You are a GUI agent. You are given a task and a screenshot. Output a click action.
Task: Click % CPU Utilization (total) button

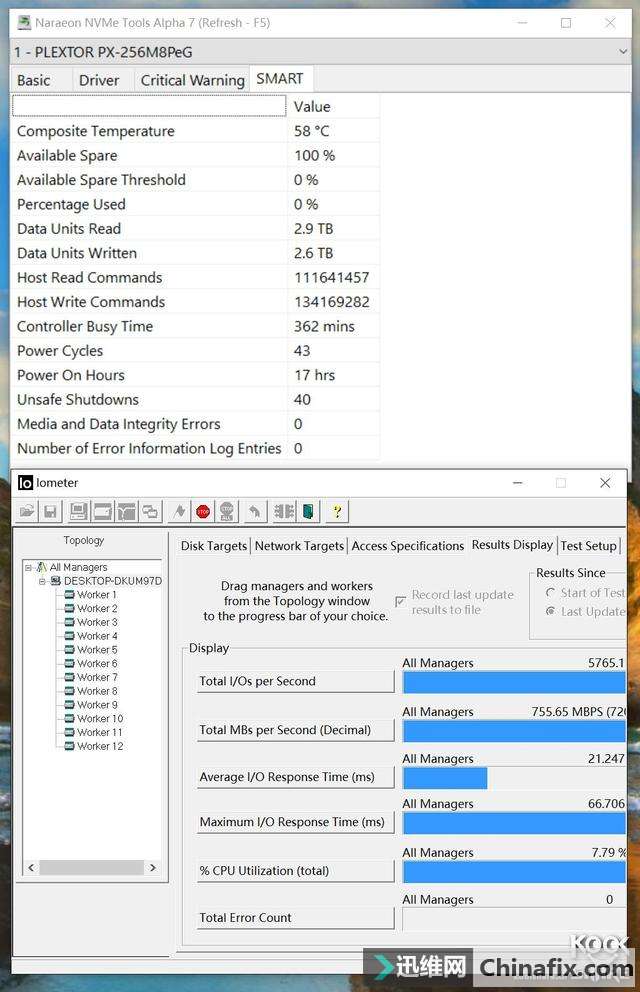[x=295, y=871]
